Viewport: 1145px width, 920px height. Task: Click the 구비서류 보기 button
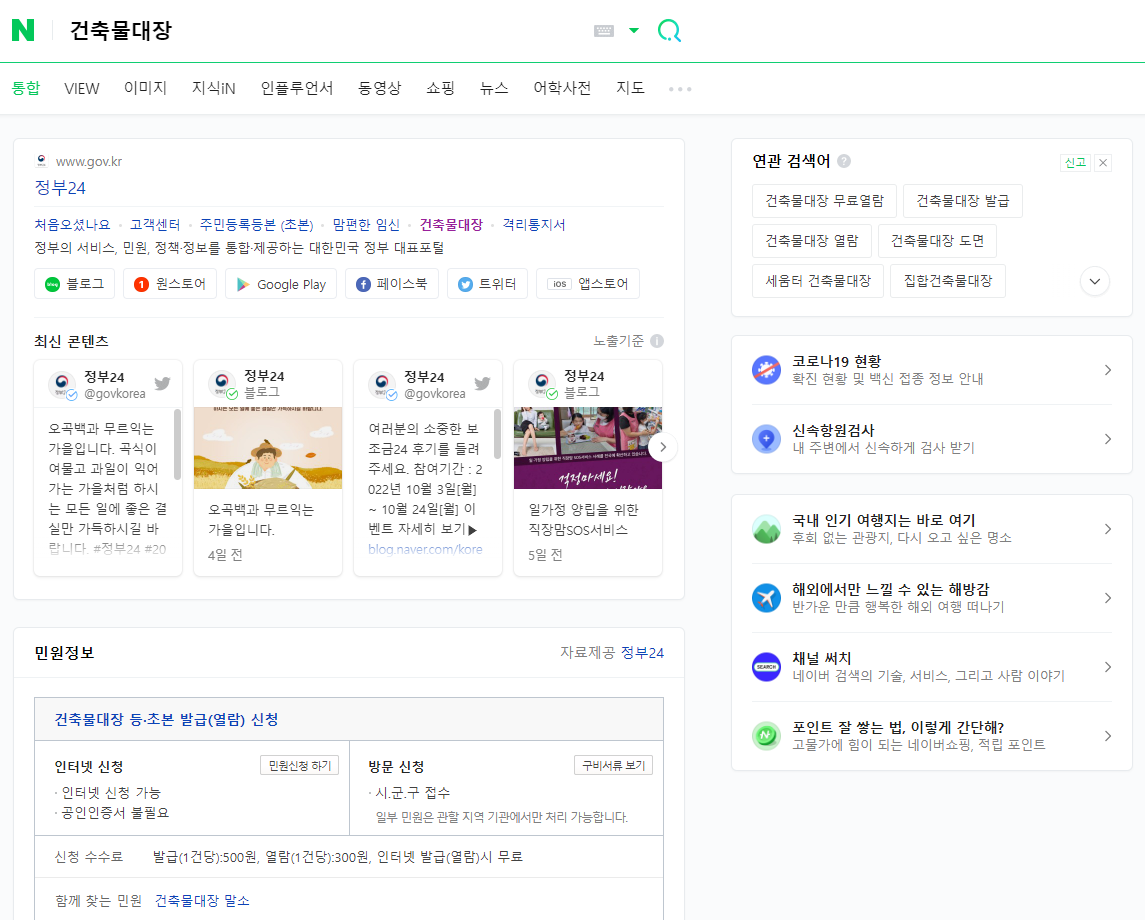coord(613,765)
